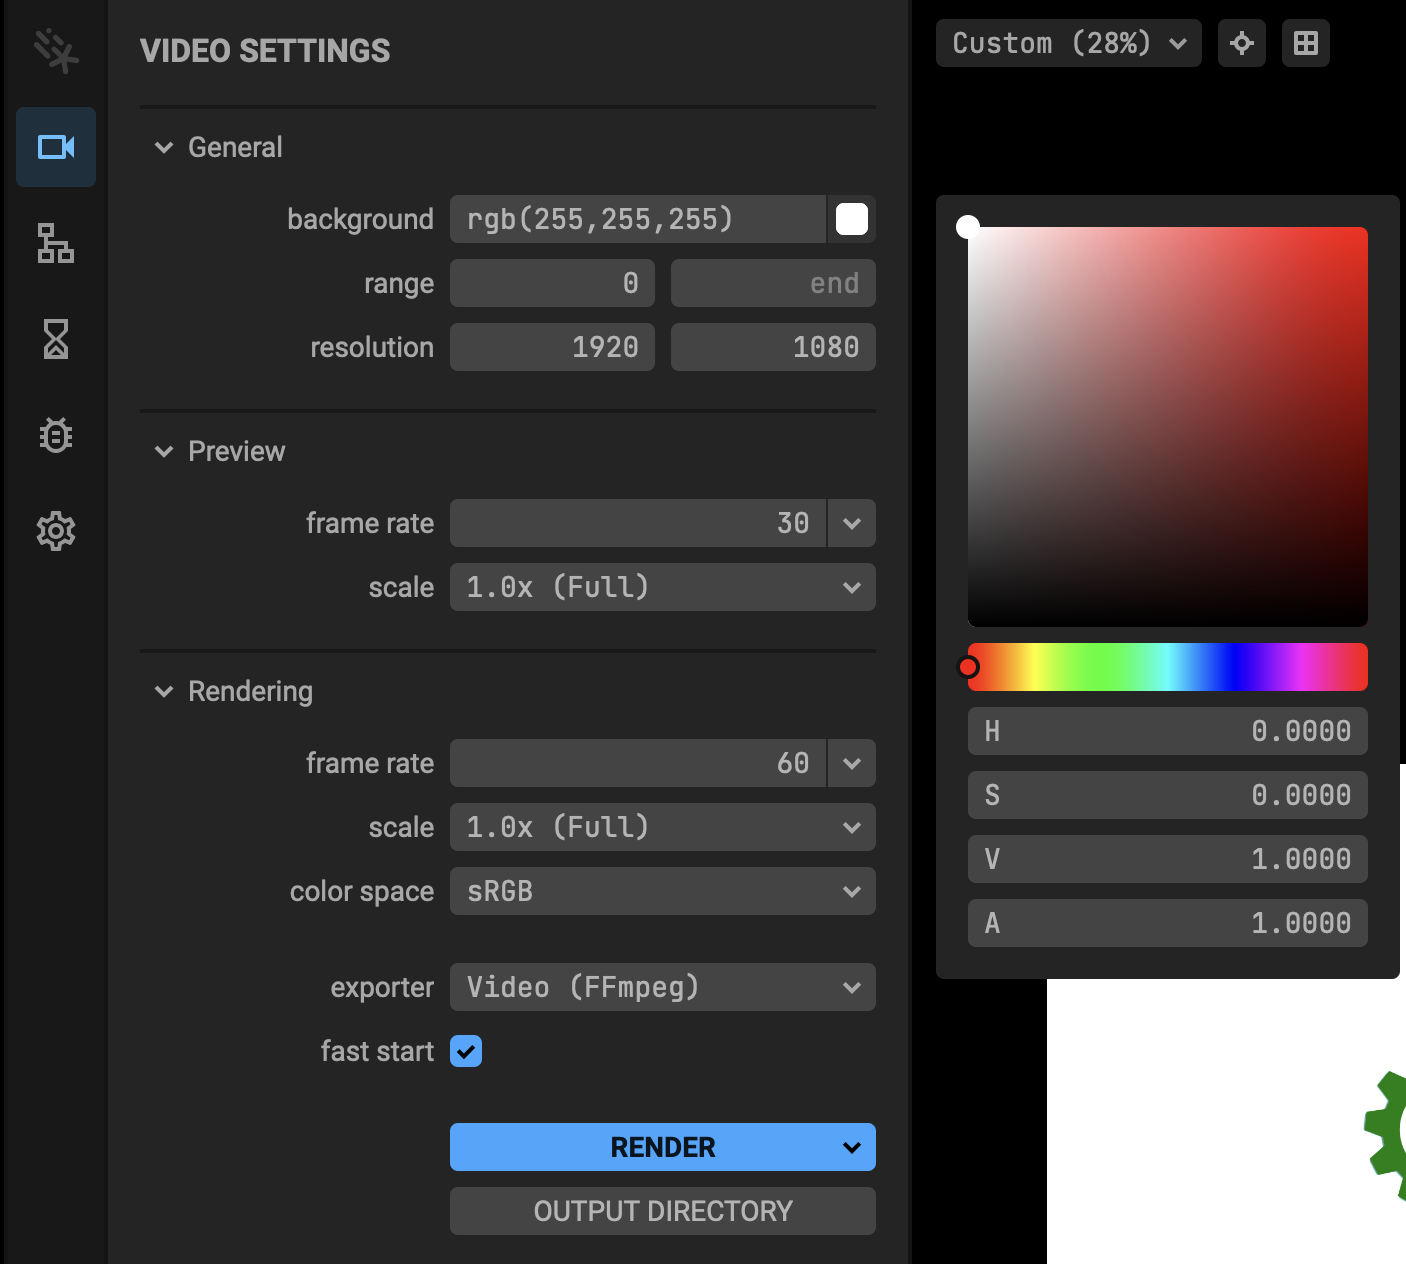The height and width of the screenshot is (1264, 1406).
Task: Toggle the grid overlay icon
Action: tap(1306, 43)
